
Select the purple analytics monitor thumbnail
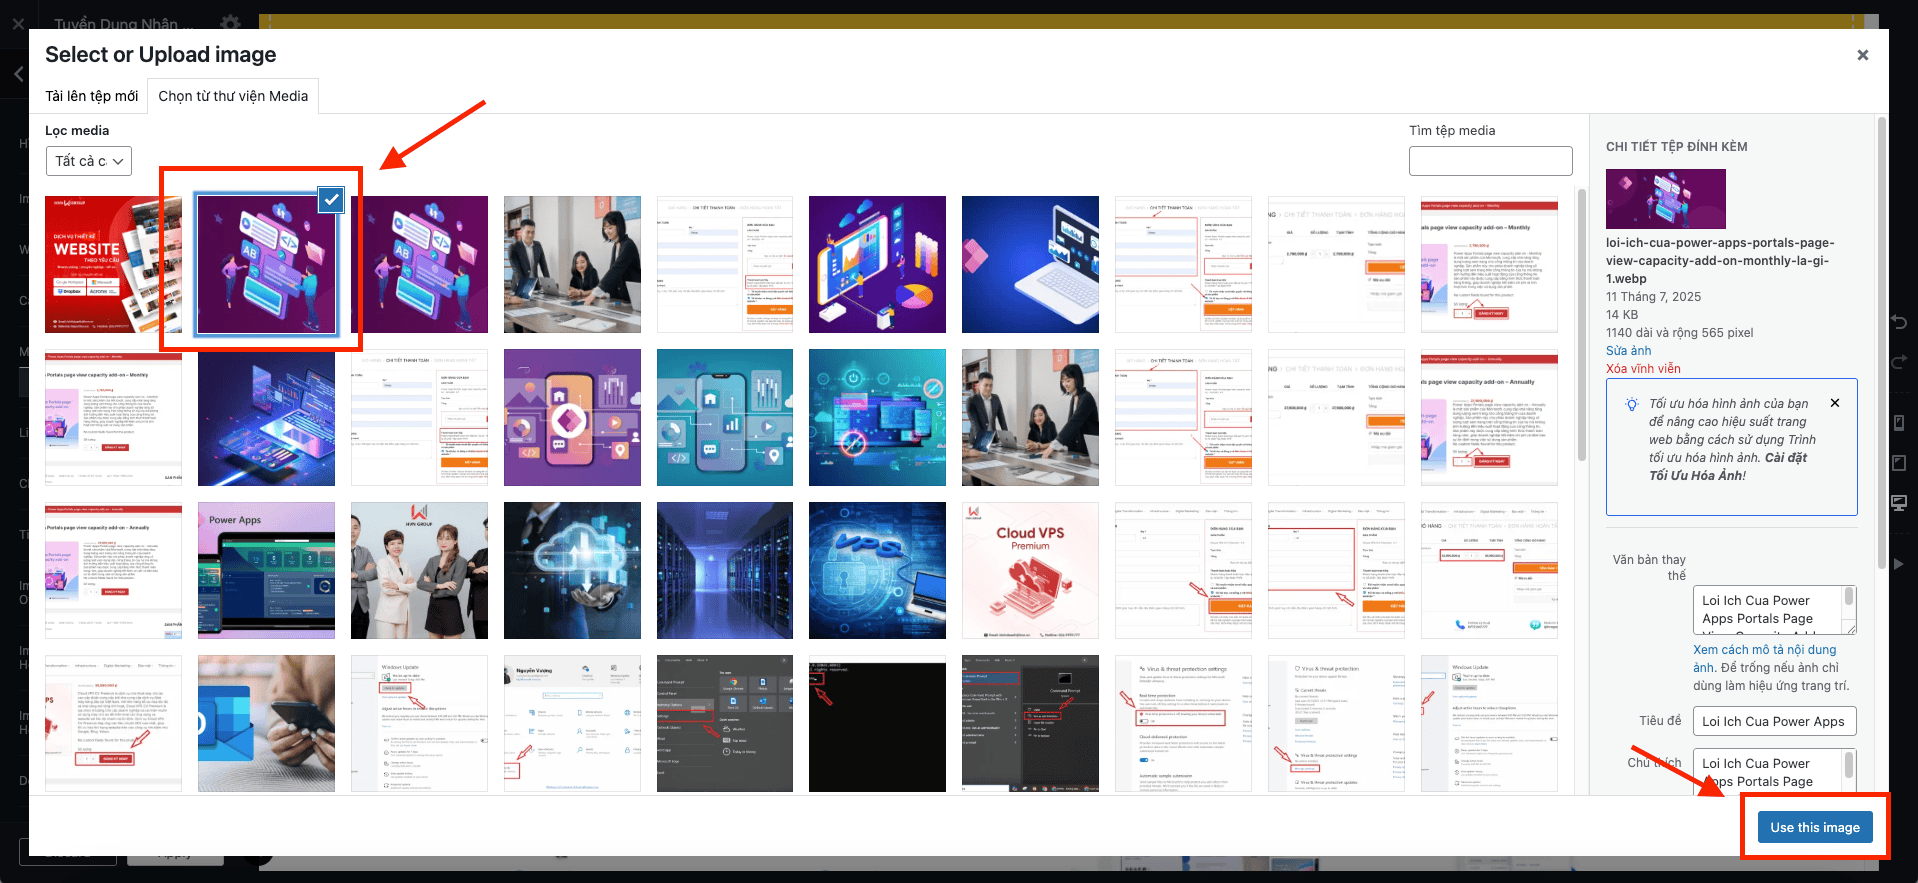click(877, 265)
